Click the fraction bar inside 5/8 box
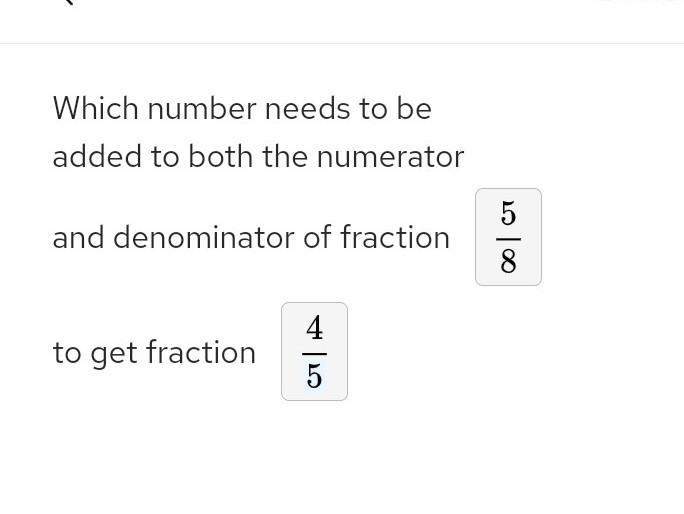 click(x=508, y=239)
